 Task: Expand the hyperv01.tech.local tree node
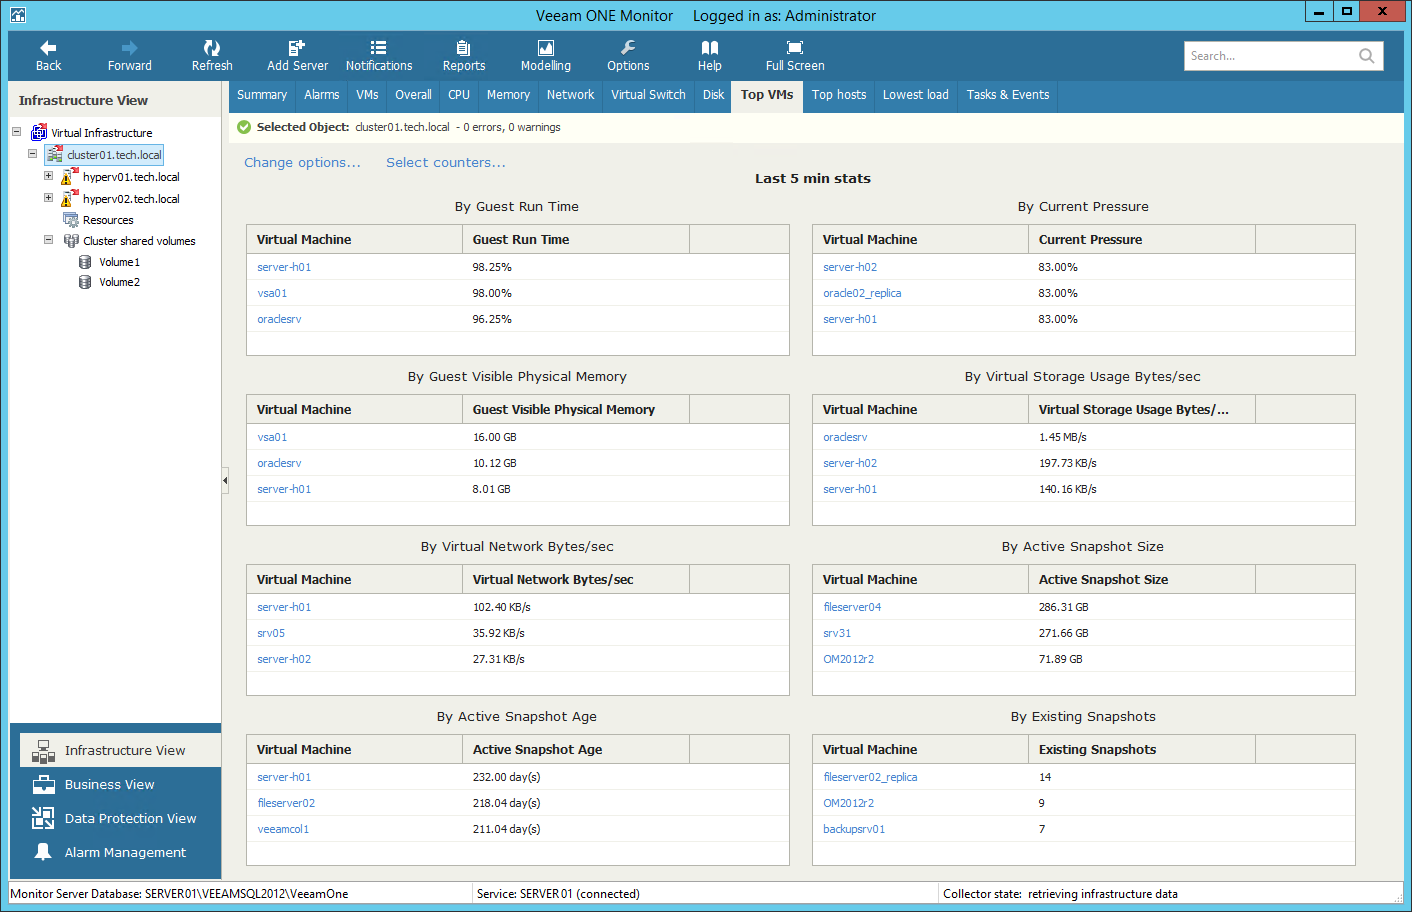48,176
